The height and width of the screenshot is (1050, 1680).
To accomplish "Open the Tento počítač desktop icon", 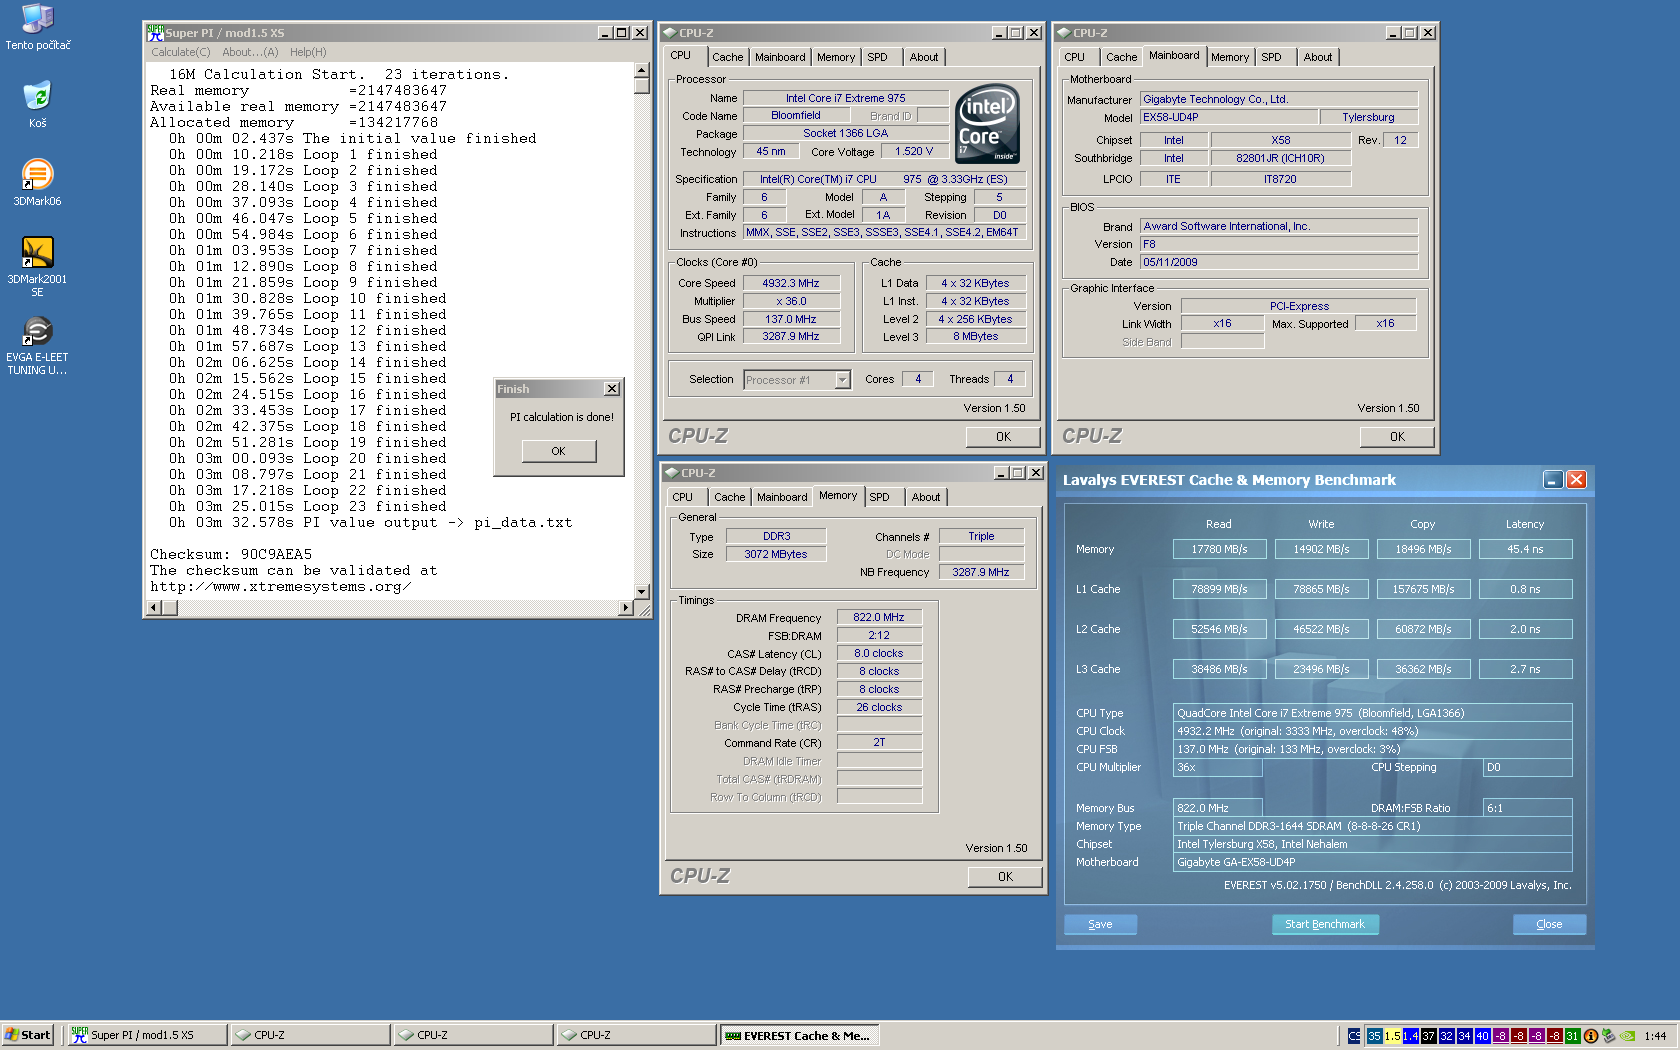I will point(37,27).
